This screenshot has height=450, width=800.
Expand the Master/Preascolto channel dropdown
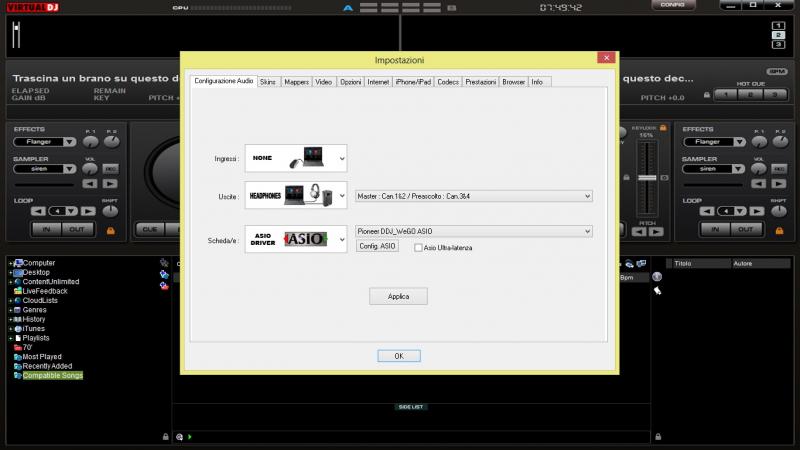473,196
